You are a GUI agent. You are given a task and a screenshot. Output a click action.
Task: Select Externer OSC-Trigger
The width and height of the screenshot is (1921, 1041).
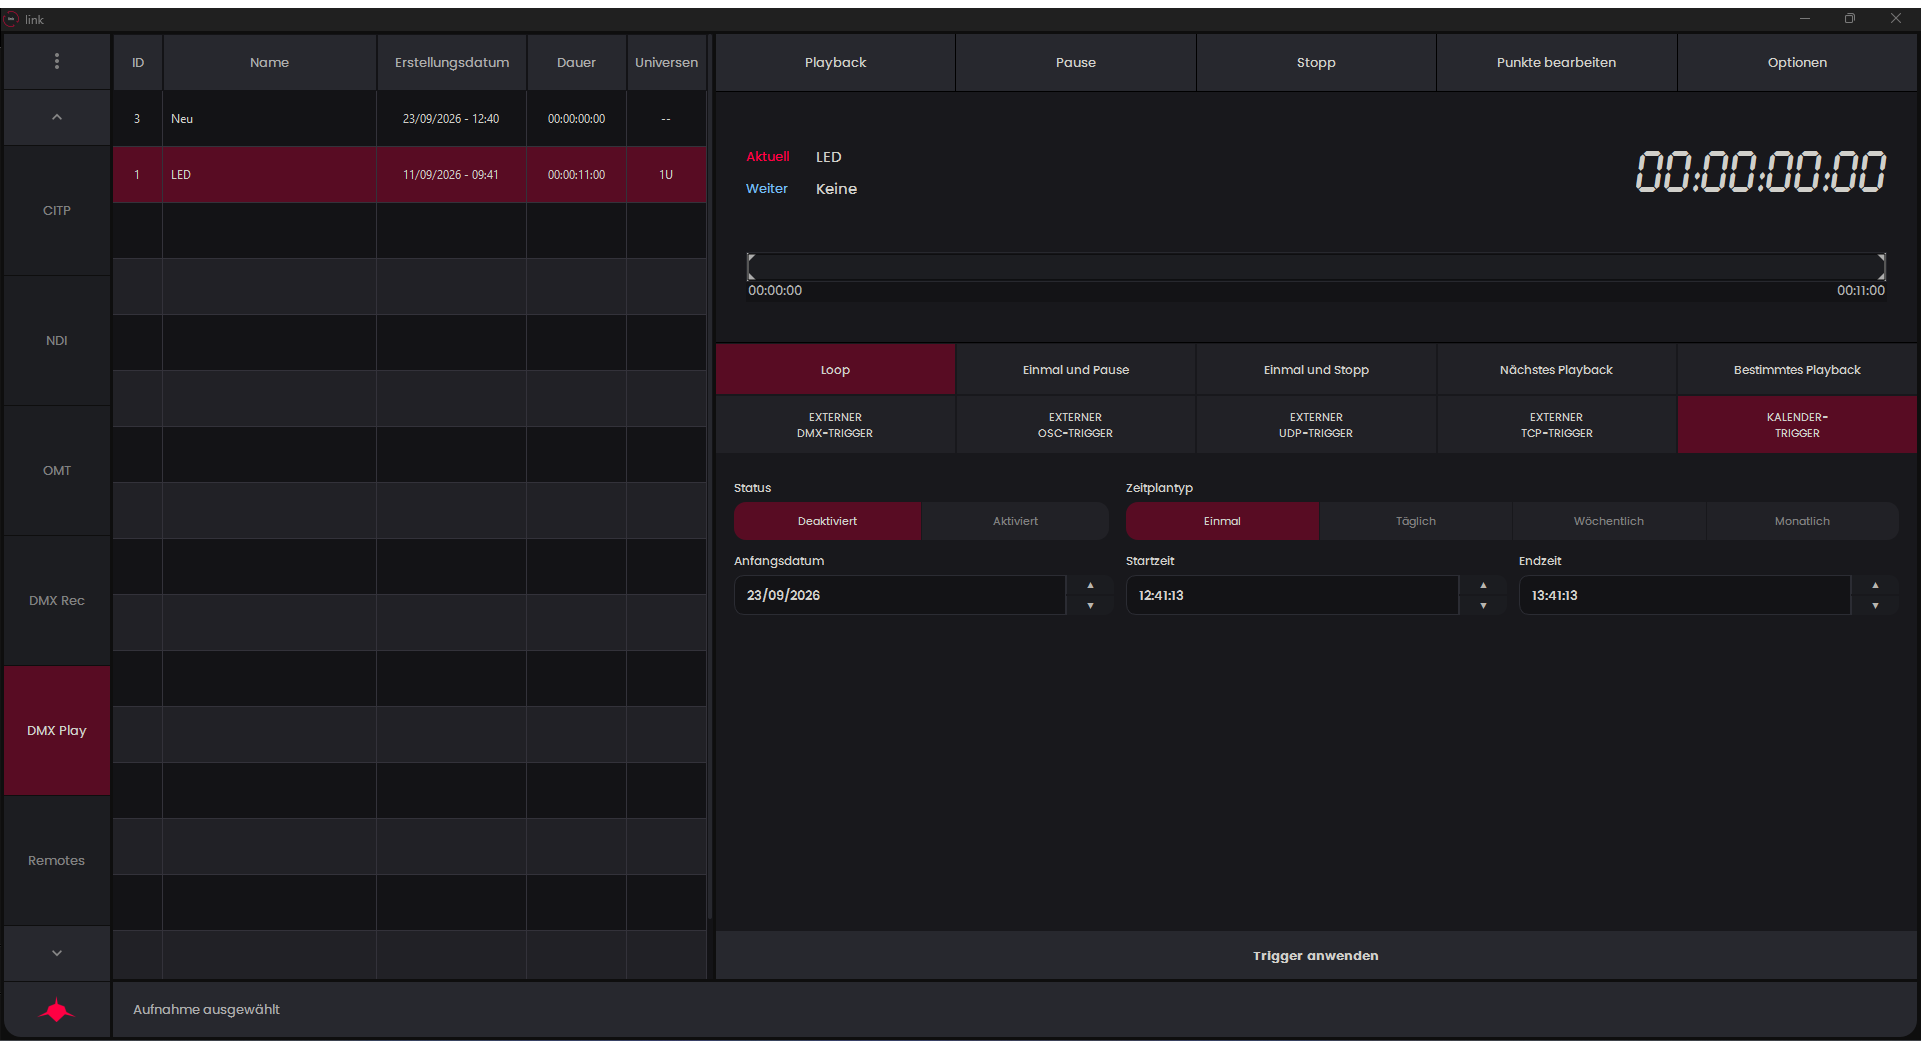click(1075, 425)
